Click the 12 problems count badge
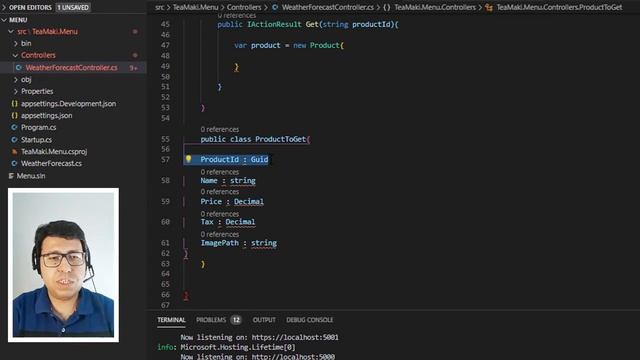This screenshot has height=360, width=640. 236,320
